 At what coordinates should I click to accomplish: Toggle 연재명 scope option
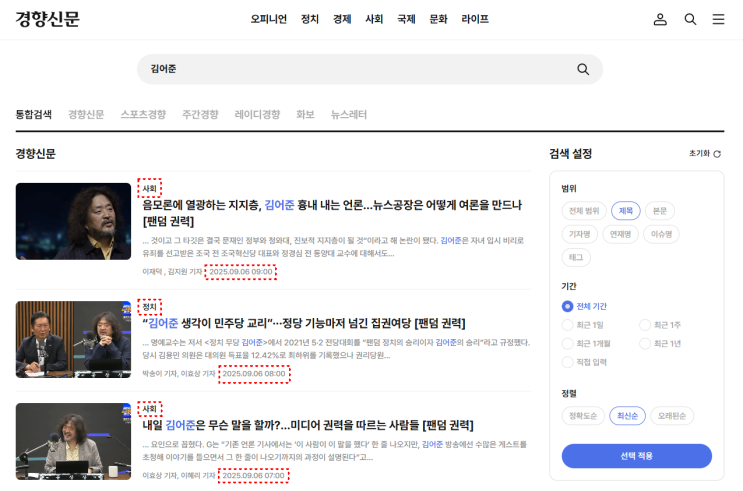pos(620,234)
